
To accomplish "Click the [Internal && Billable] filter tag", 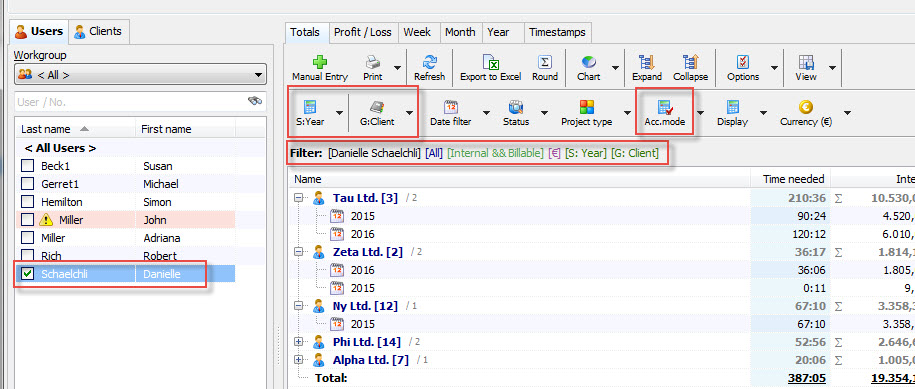I will click(496, 154).
